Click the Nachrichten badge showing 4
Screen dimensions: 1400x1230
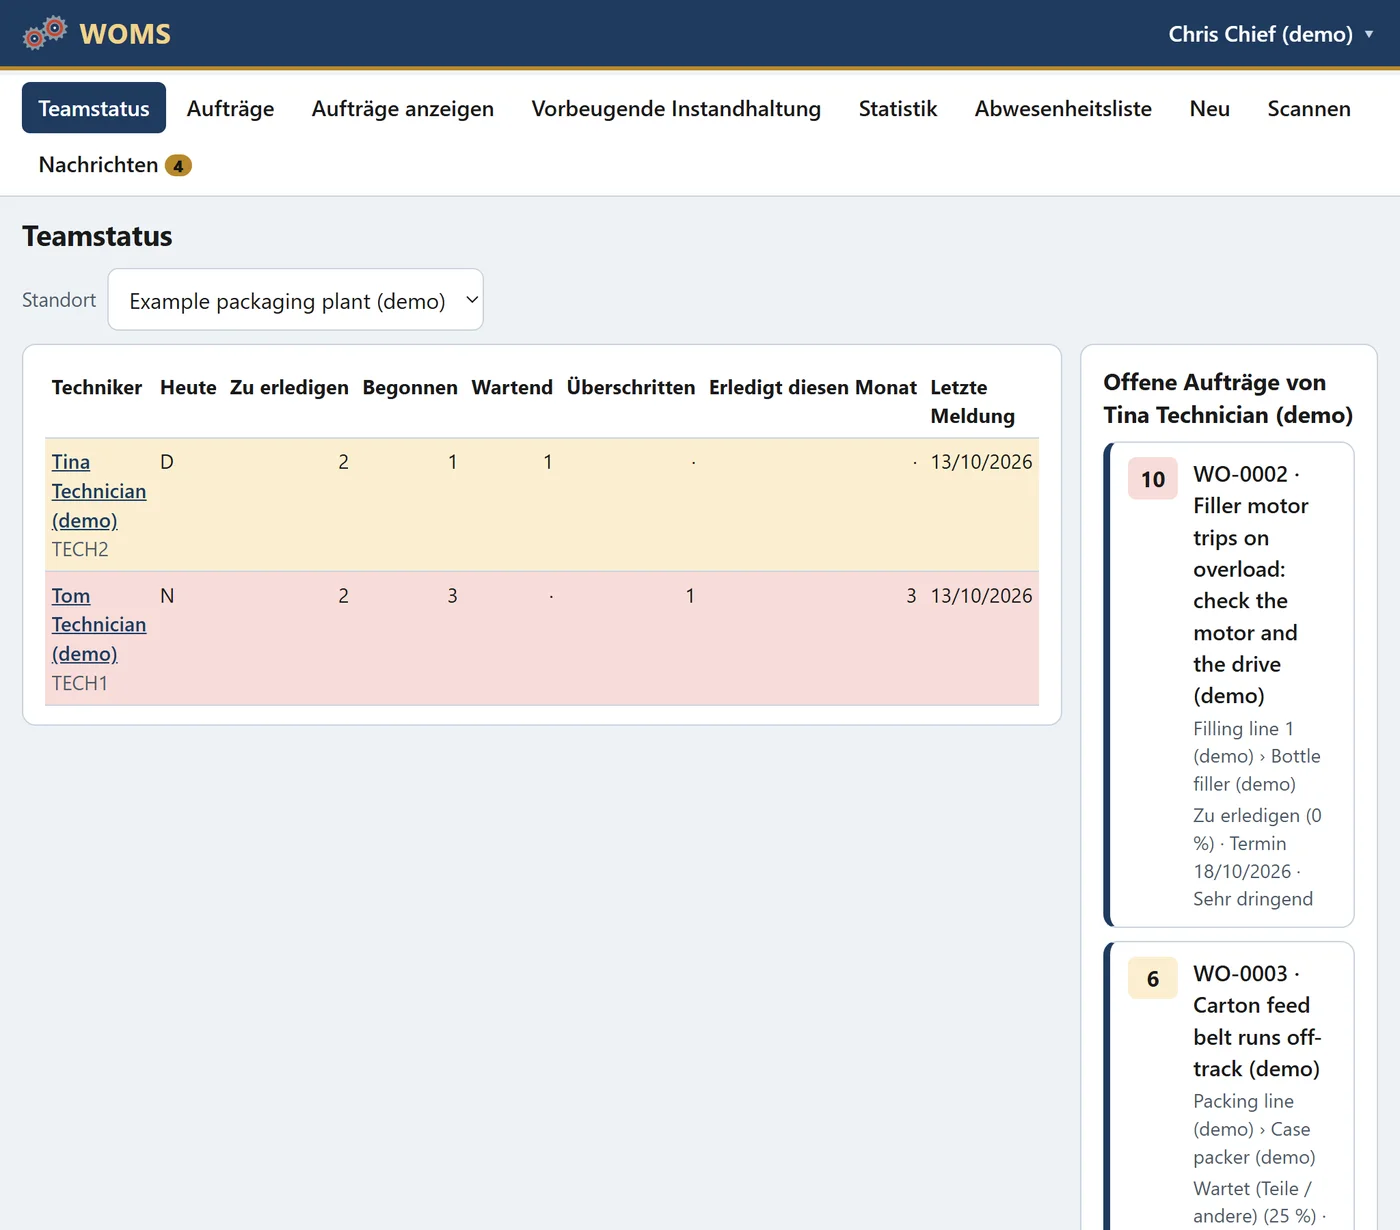(x=178, y=166)
